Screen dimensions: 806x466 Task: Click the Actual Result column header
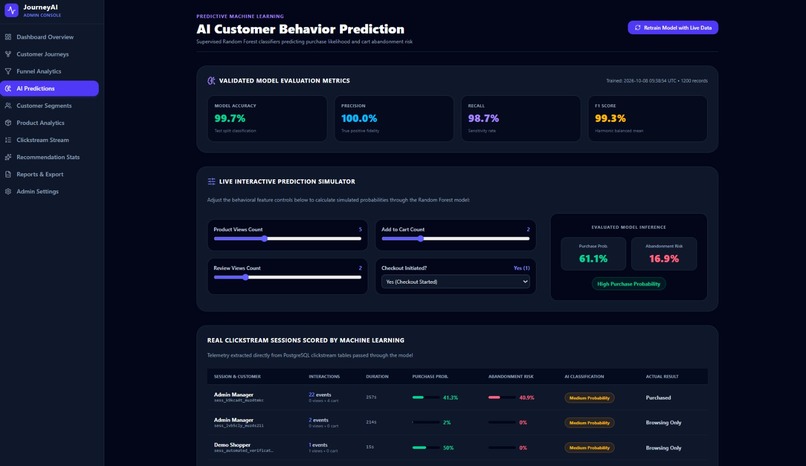pos(662,376)
